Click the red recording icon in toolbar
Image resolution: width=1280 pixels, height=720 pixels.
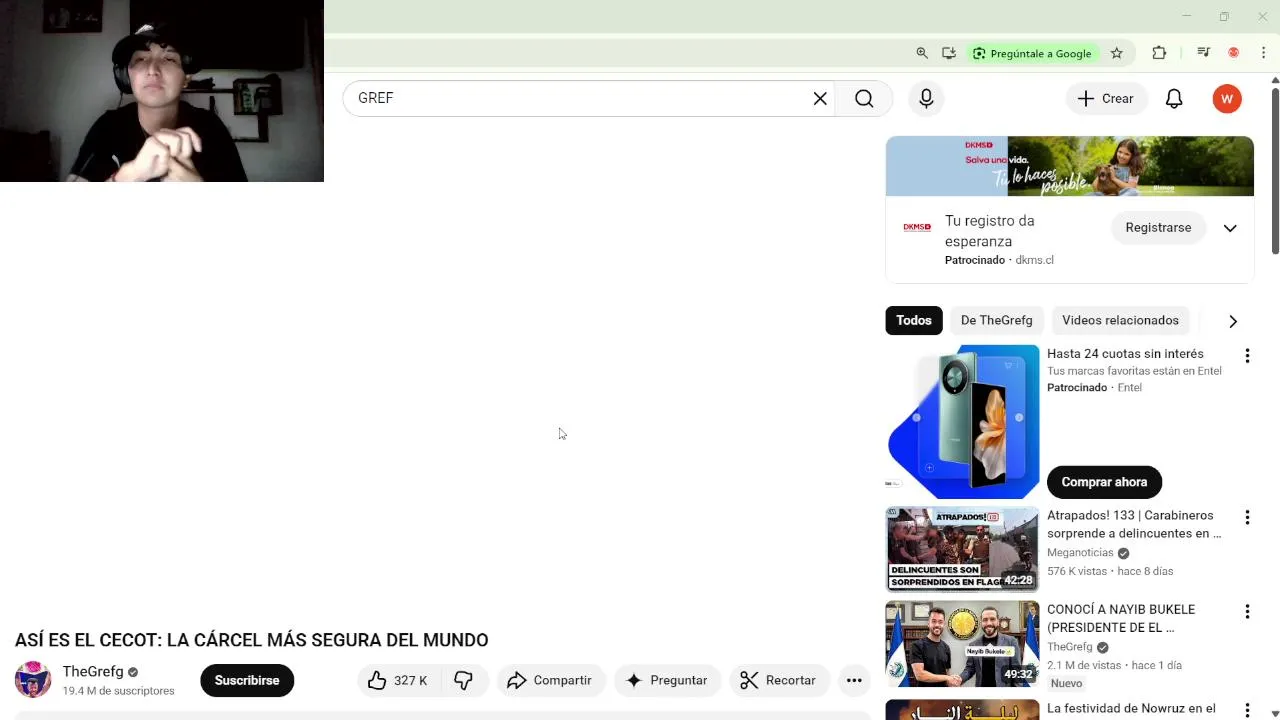pyautogui.click(x=1234, y=53)
